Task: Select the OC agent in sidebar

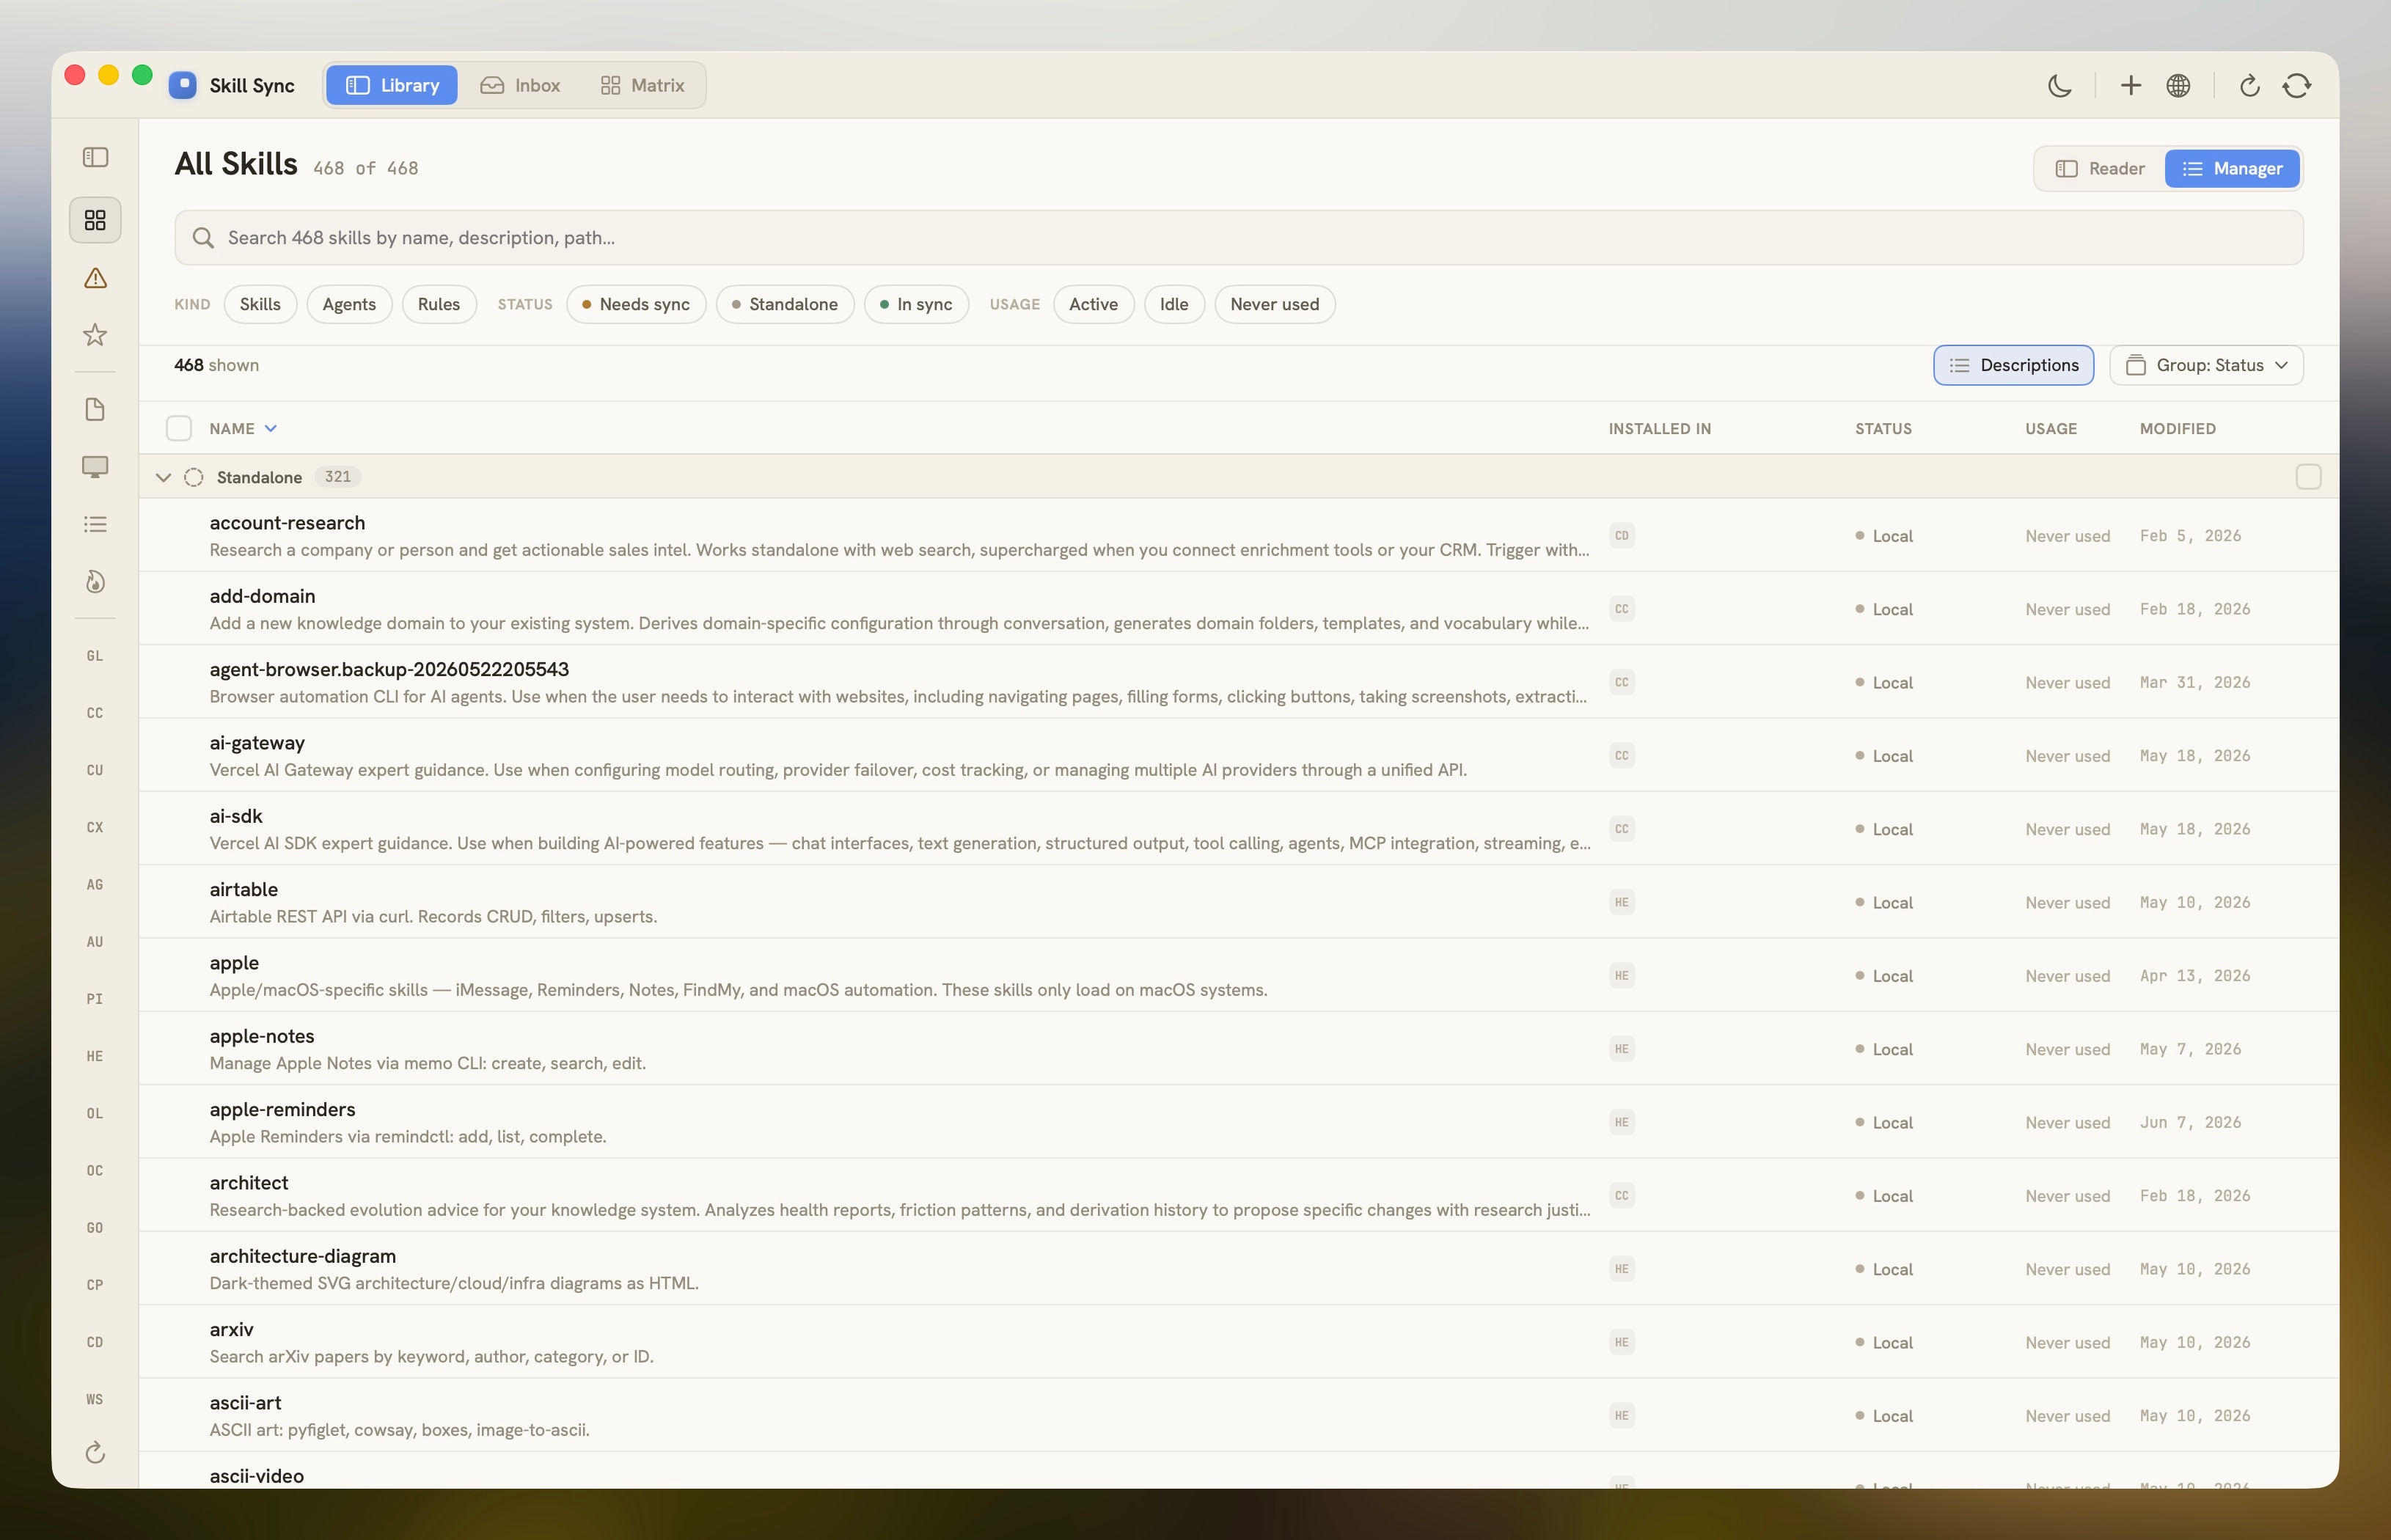Action: (x=95, y=1170)
